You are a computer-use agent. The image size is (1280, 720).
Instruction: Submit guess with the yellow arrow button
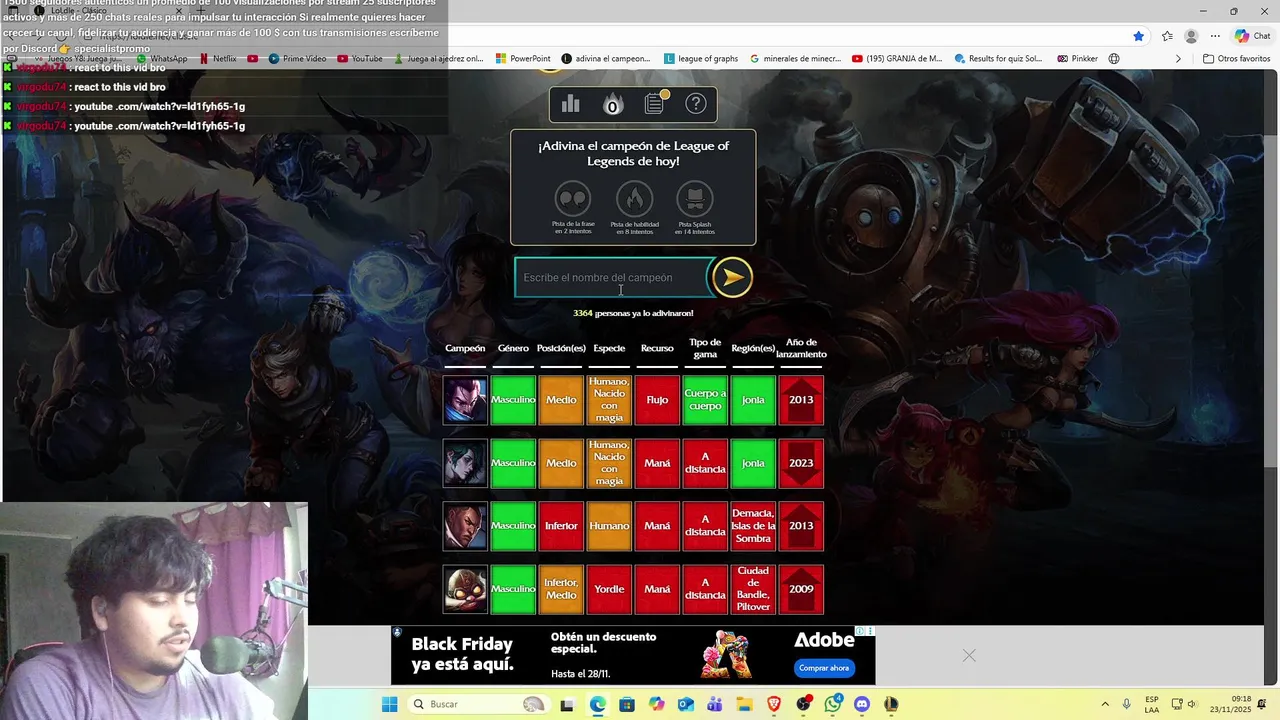click(732, 277)
